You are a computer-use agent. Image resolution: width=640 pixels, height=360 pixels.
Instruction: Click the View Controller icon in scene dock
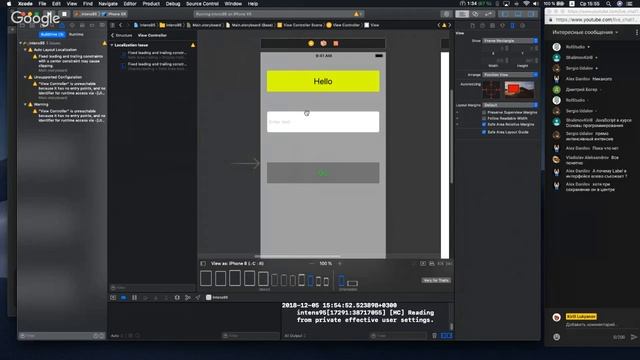coord(311,43)
